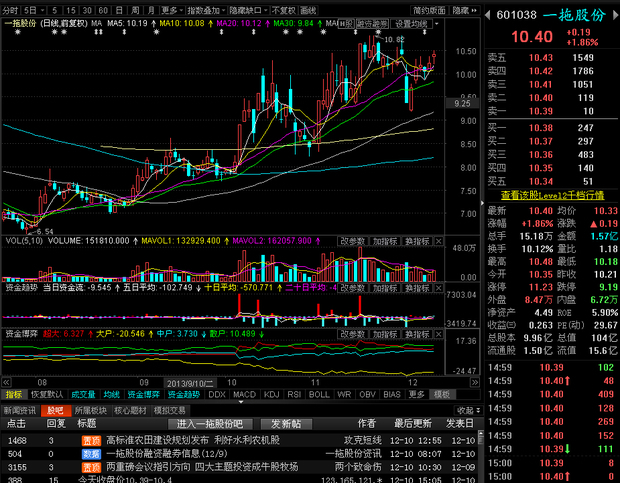Screen dimensions: 620x483
Task: Open the 核心题材 tab
Action: point(130,410)
